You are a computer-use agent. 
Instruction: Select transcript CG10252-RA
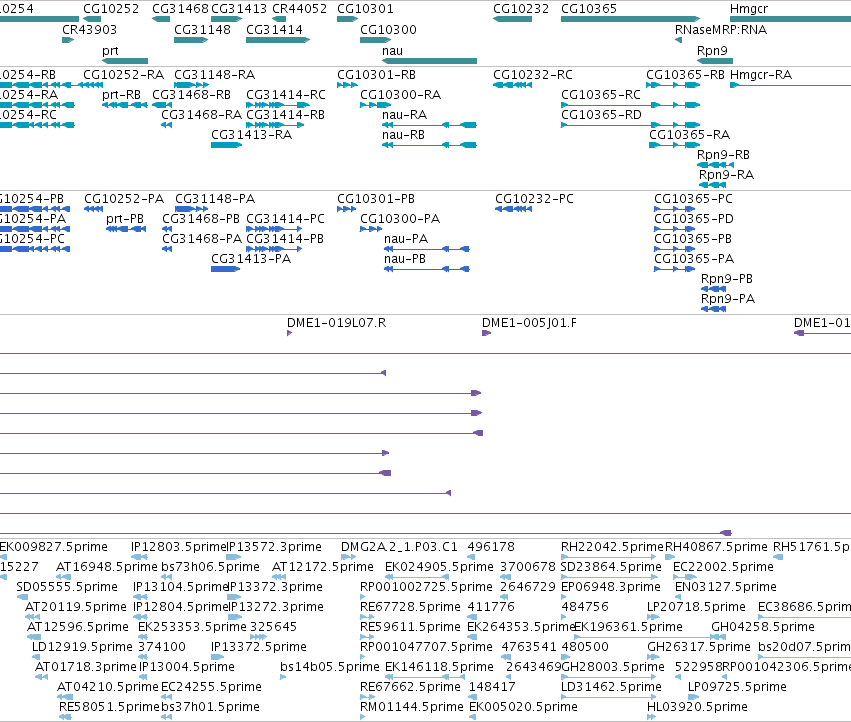pyautogui.click(x=91, y=85)
